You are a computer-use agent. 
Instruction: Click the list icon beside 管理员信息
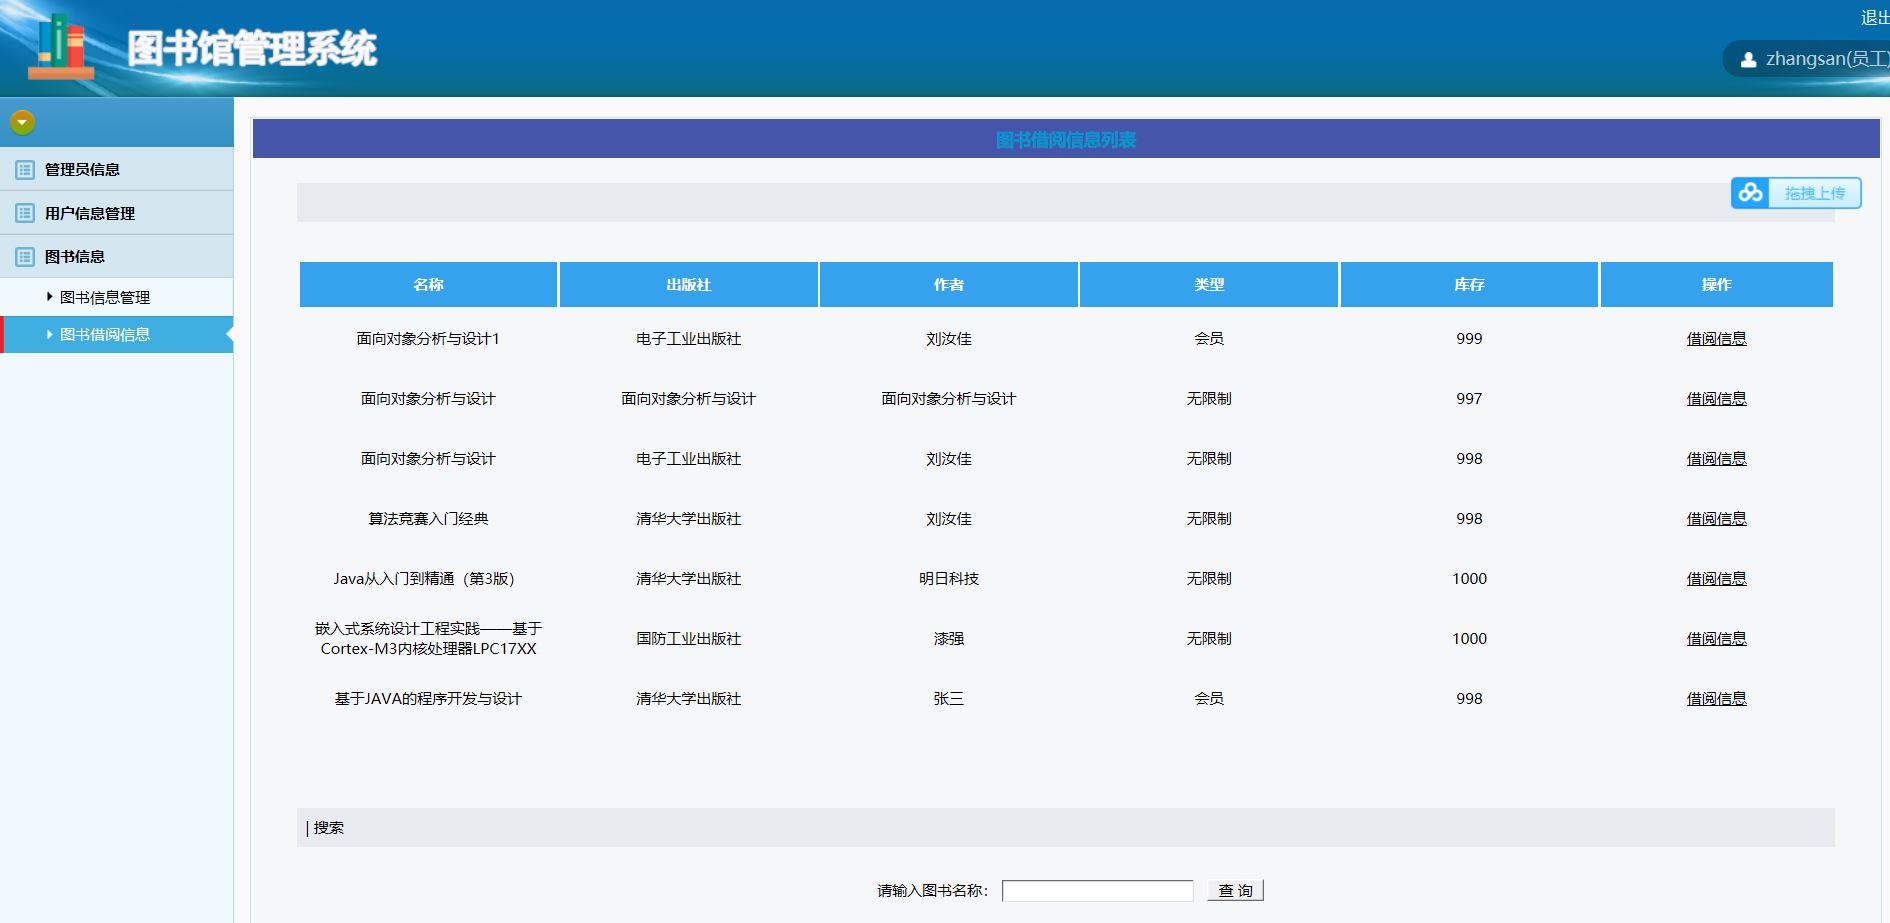click(25, 170)
